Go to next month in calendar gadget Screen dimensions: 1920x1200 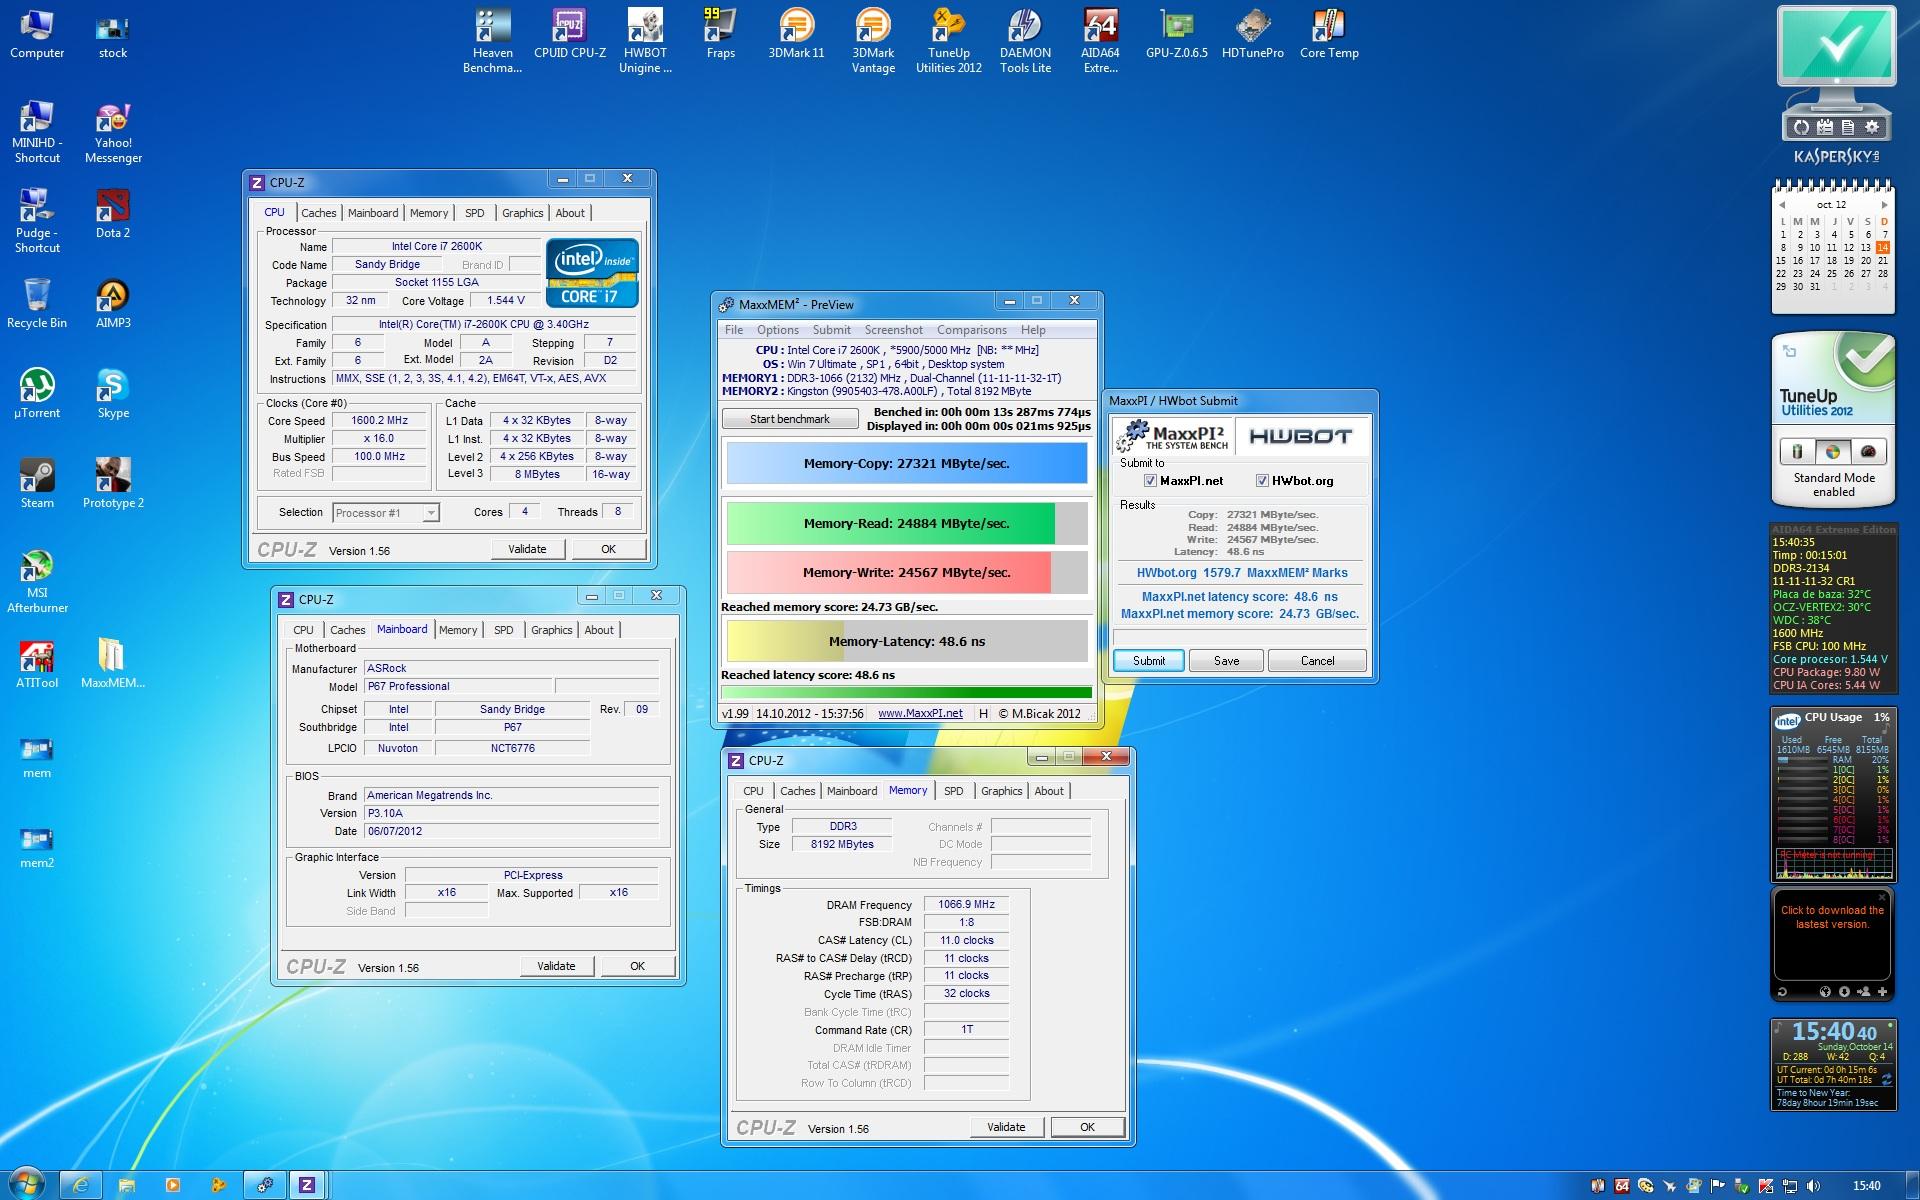[x=1884, y=205]
